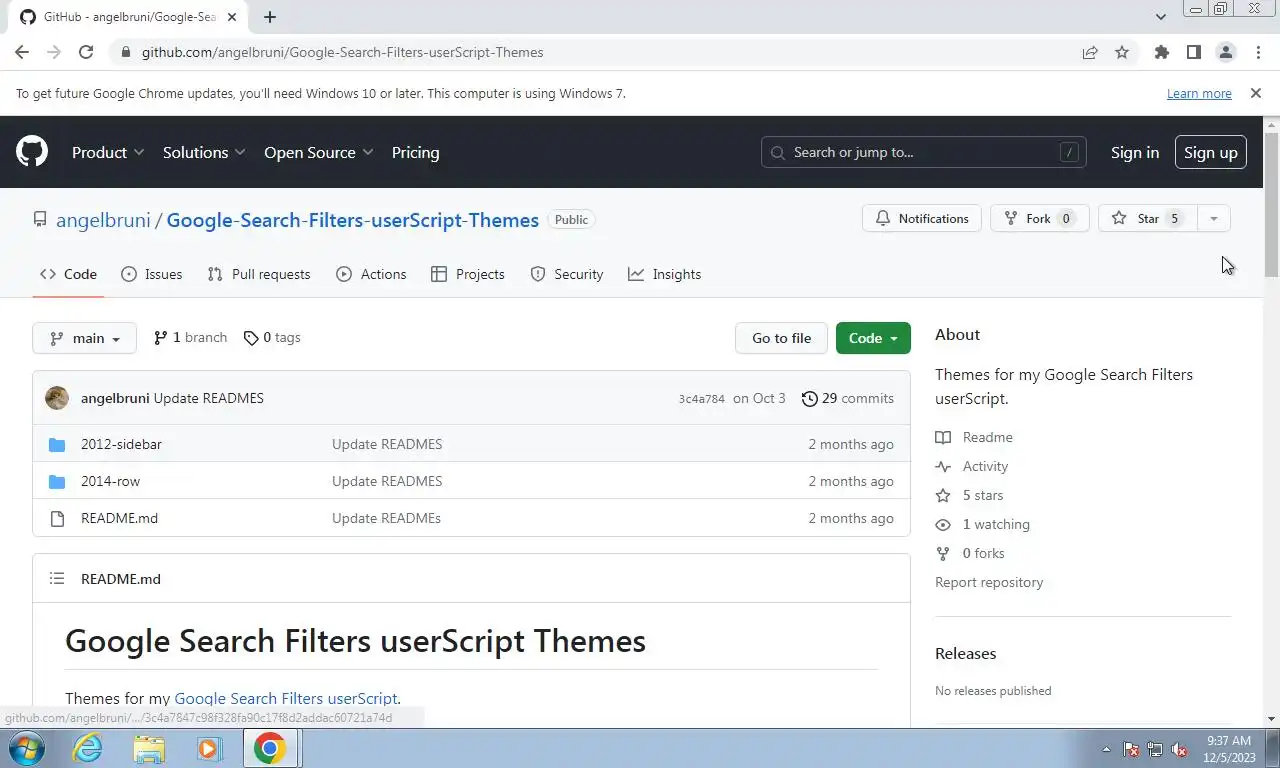
Task: Open angelbruni owner profile link
Action: 103,220
